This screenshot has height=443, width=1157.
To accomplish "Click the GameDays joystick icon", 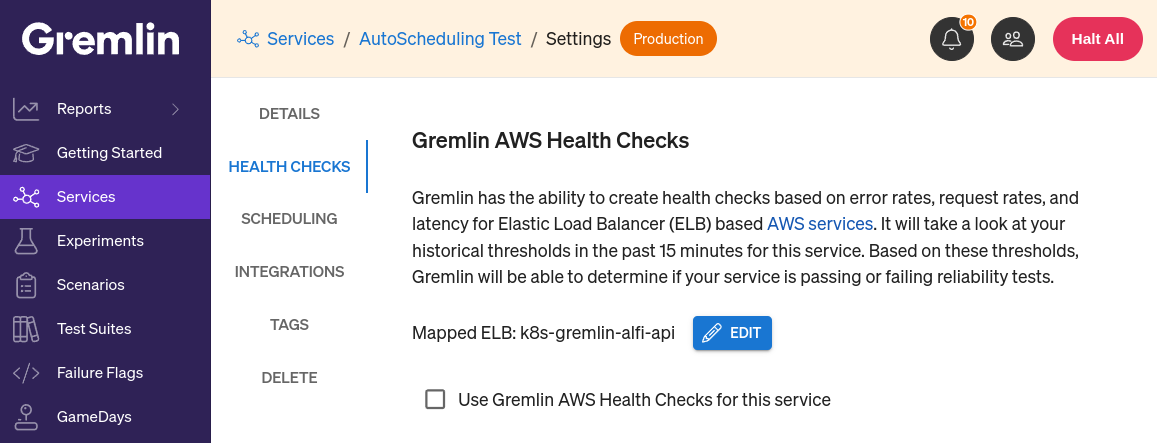I will [x=26, y=416].
